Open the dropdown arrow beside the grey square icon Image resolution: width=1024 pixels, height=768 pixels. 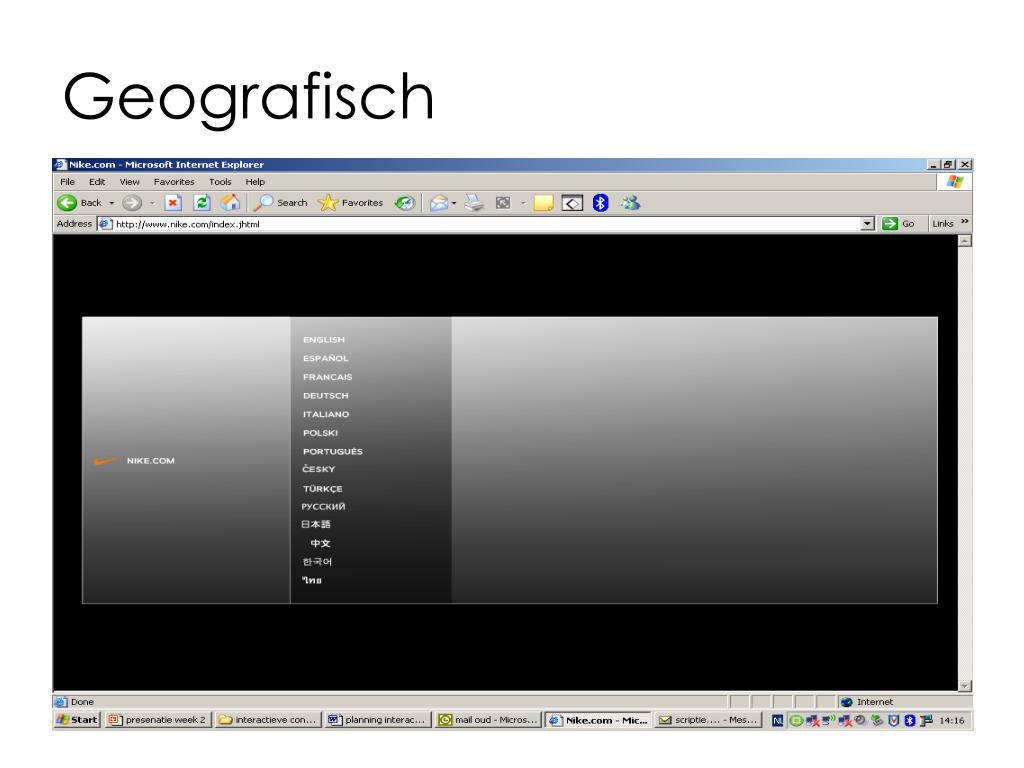[523, 203]
